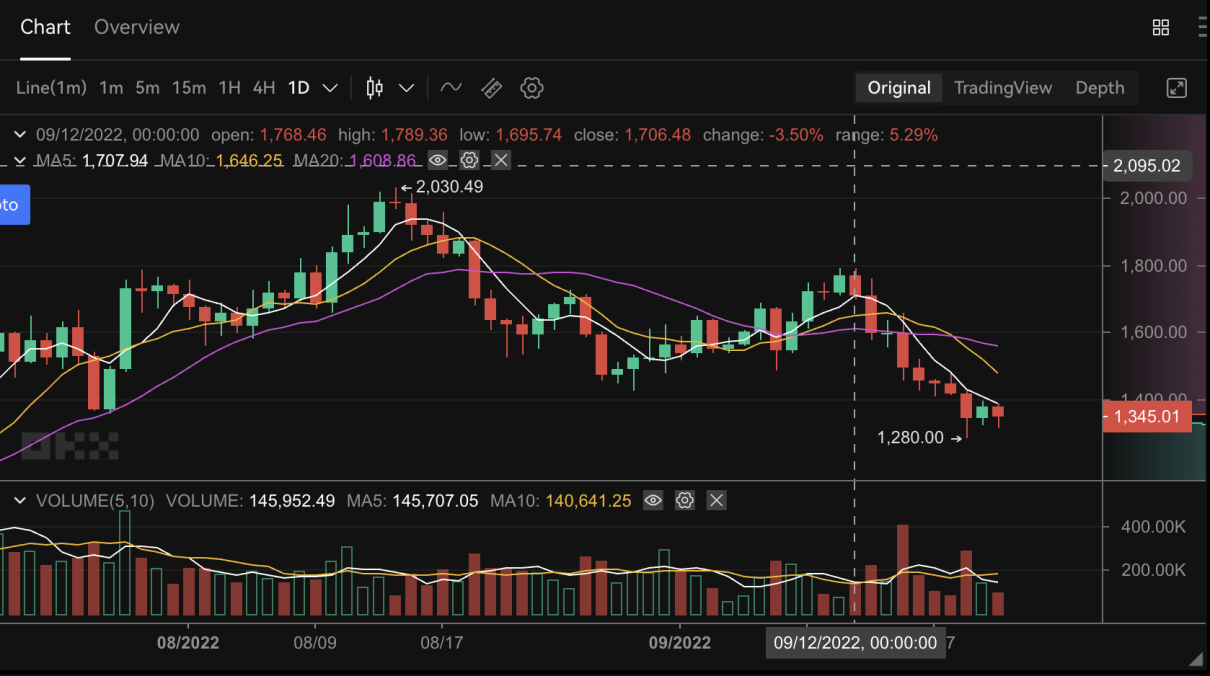Hide VOLUME indicator using eye icon
The image size is (1210, 676).
pyautogui.click(x=653, y=500)
